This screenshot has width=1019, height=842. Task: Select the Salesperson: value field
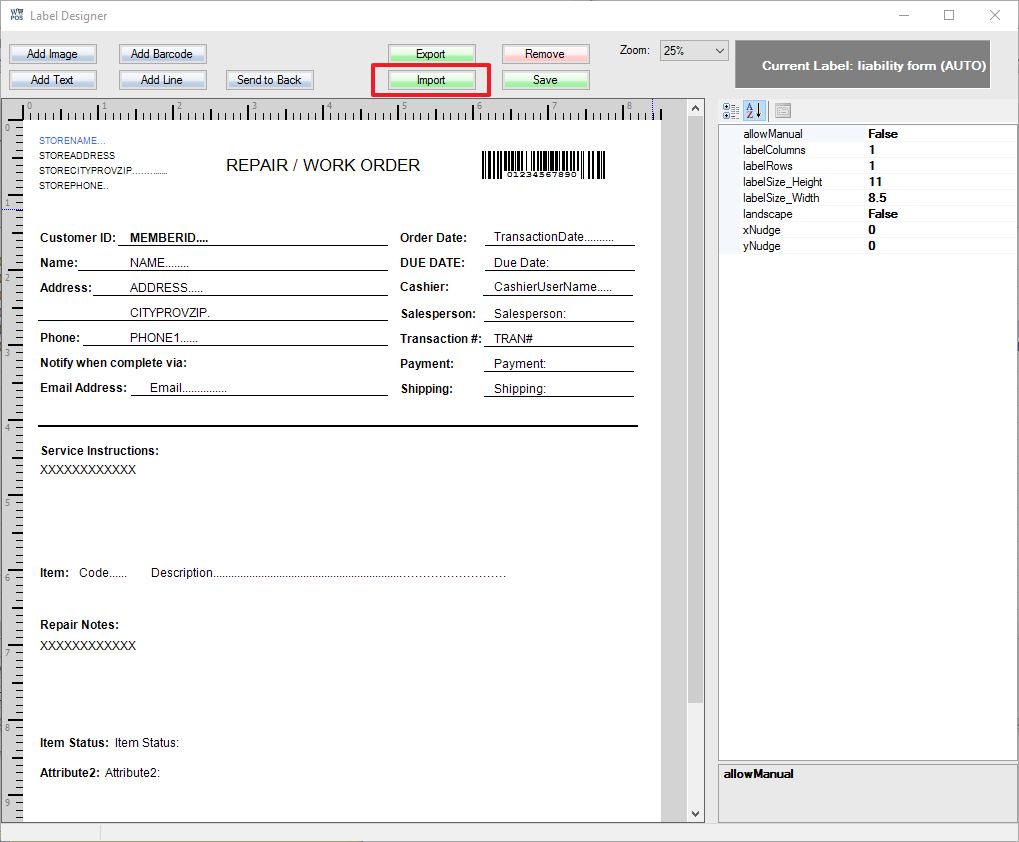tap(530, 314)
